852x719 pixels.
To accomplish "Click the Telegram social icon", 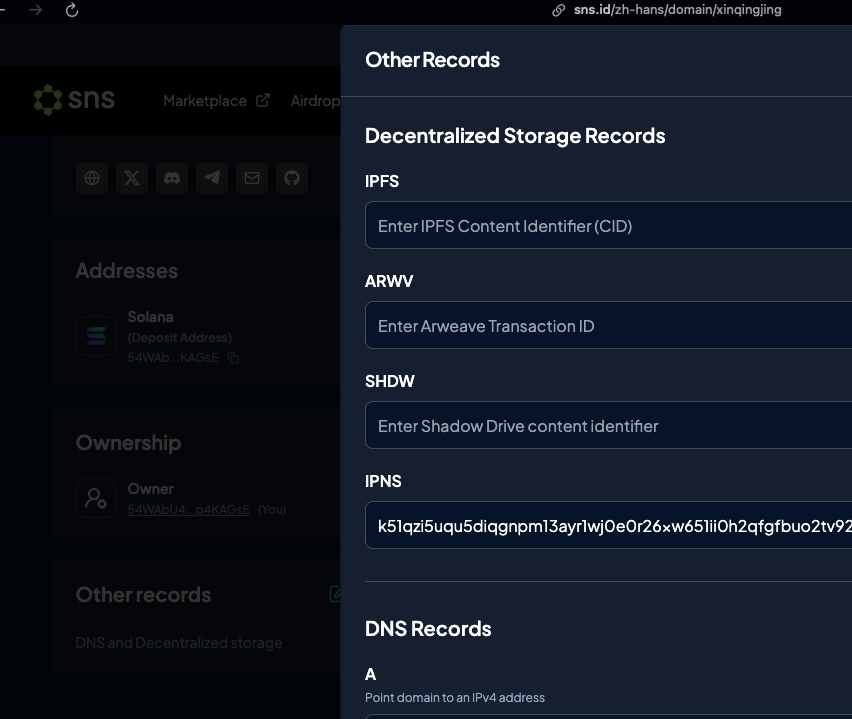I will 212,178.
